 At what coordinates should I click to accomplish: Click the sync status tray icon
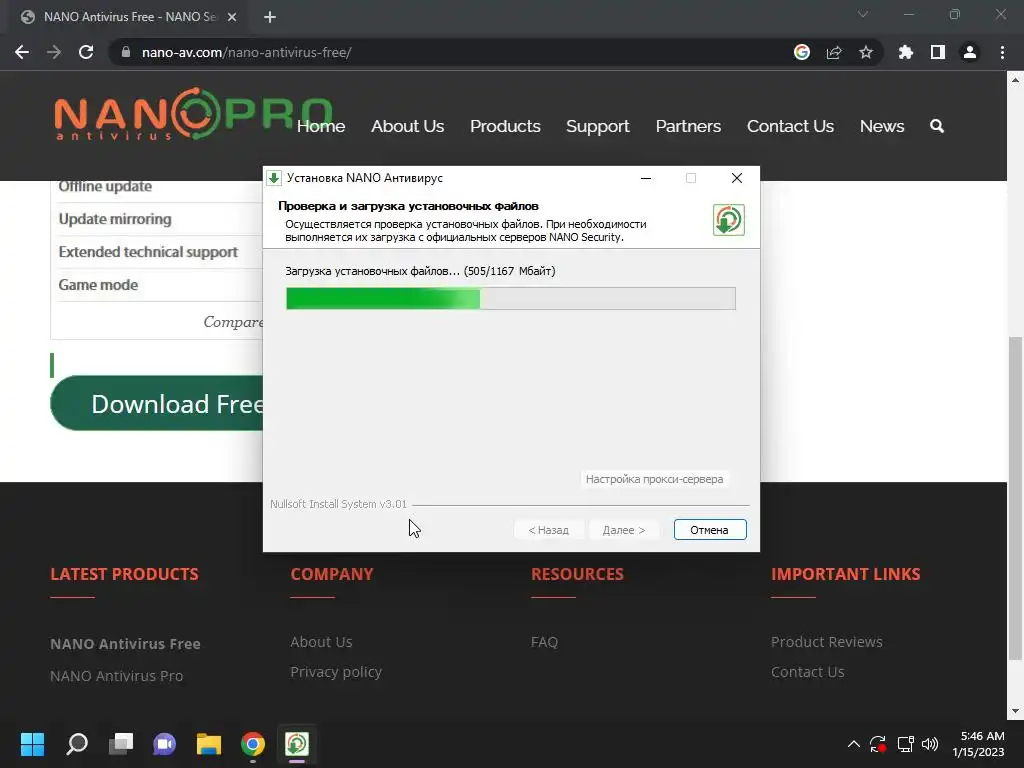pos(878,744)
